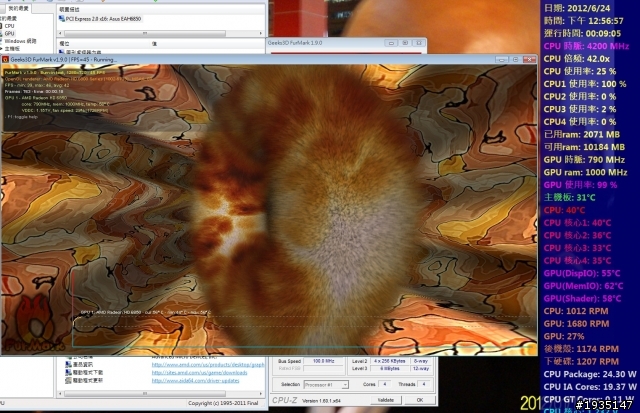Click the upper AIDA64 horizontal scrollbar
The image size is (640, 413).
click(160, 33)
